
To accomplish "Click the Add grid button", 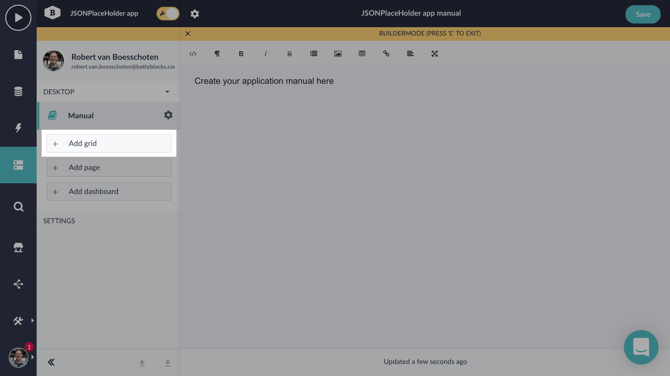I will (x=109, y=144).
